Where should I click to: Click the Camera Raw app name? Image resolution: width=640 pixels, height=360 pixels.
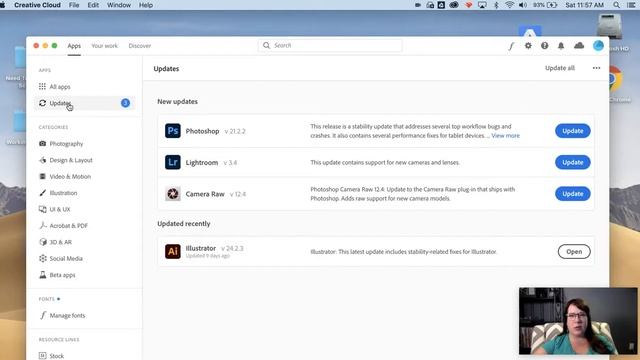click(x=205, y=194)
